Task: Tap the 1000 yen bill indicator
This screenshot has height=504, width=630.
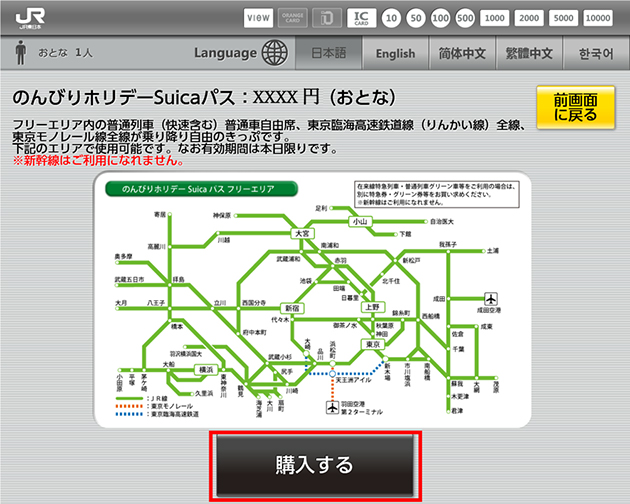Action: click(495, 18)
